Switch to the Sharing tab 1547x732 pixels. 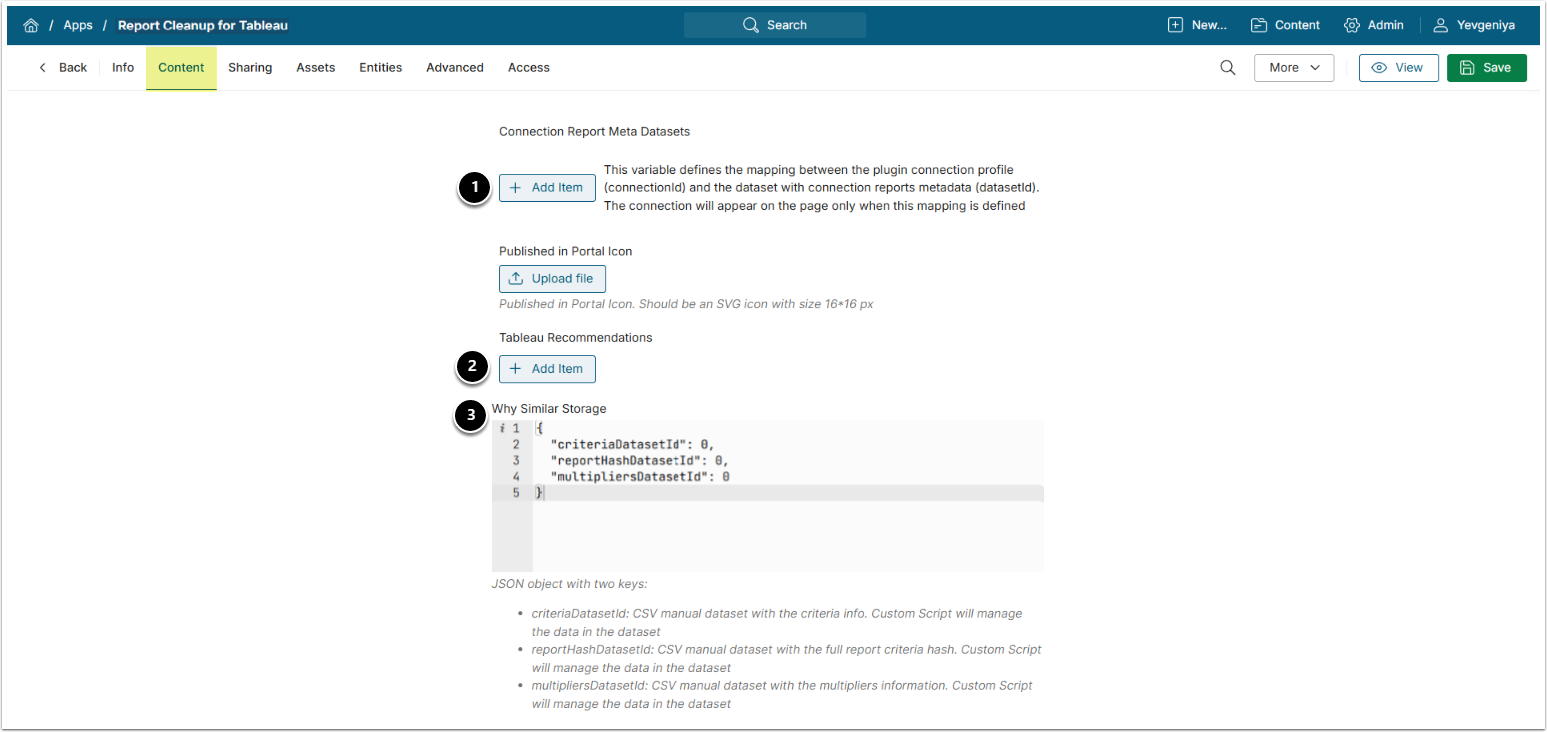click(x=250, y=68)
